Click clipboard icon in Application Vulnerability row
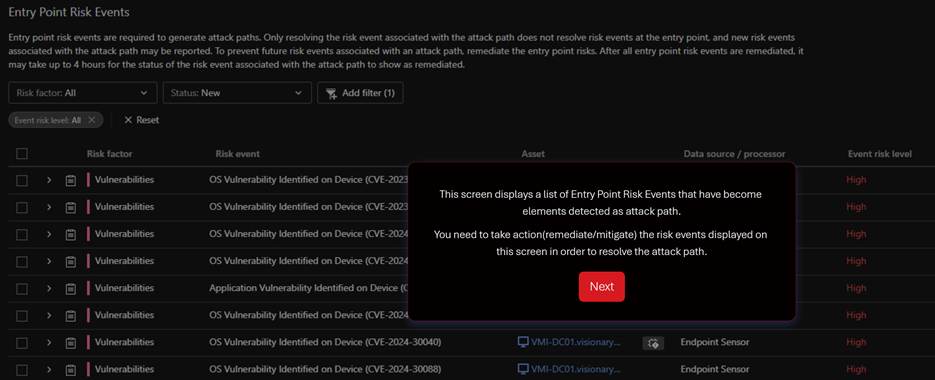The width and height of the screenshot is (935, 380). click(70, 288)
